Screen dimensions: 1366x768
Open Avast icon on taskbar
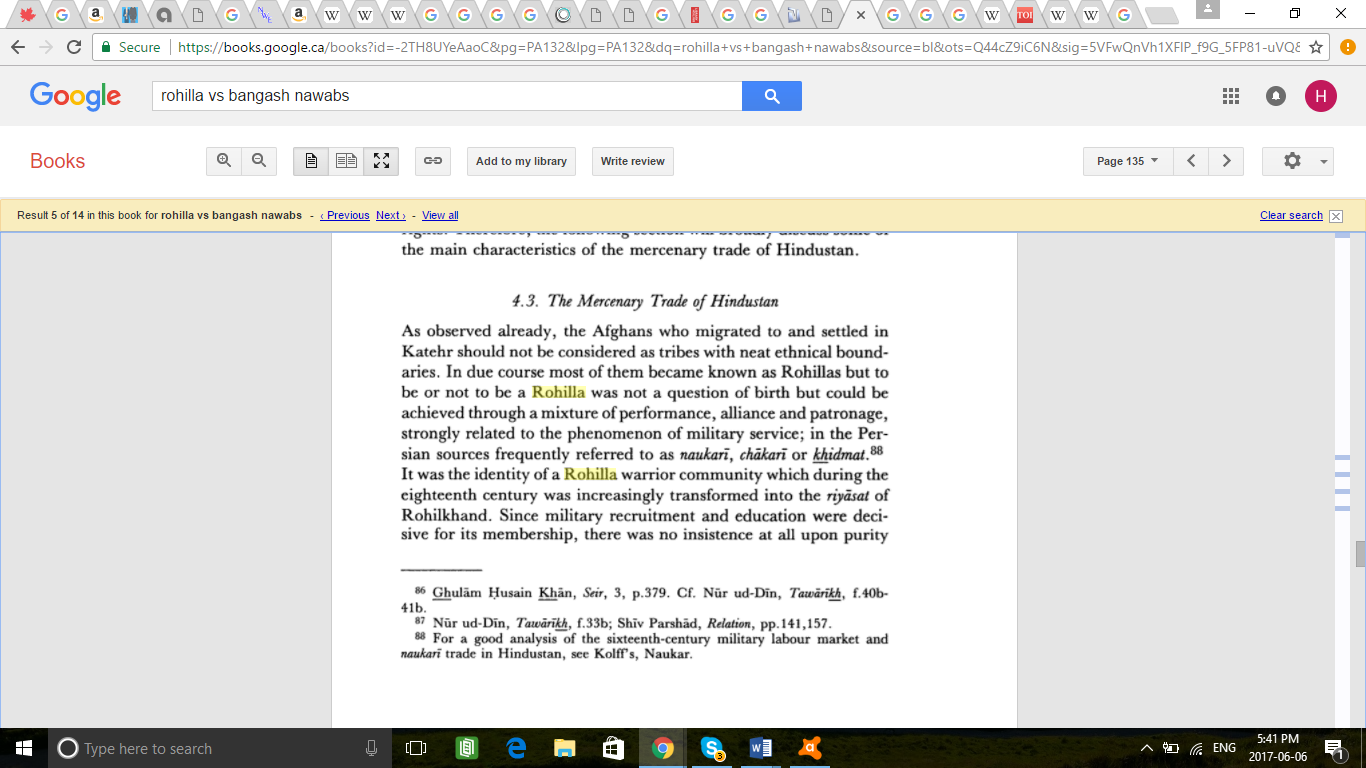pyautogui.click(x=810, y=748)
